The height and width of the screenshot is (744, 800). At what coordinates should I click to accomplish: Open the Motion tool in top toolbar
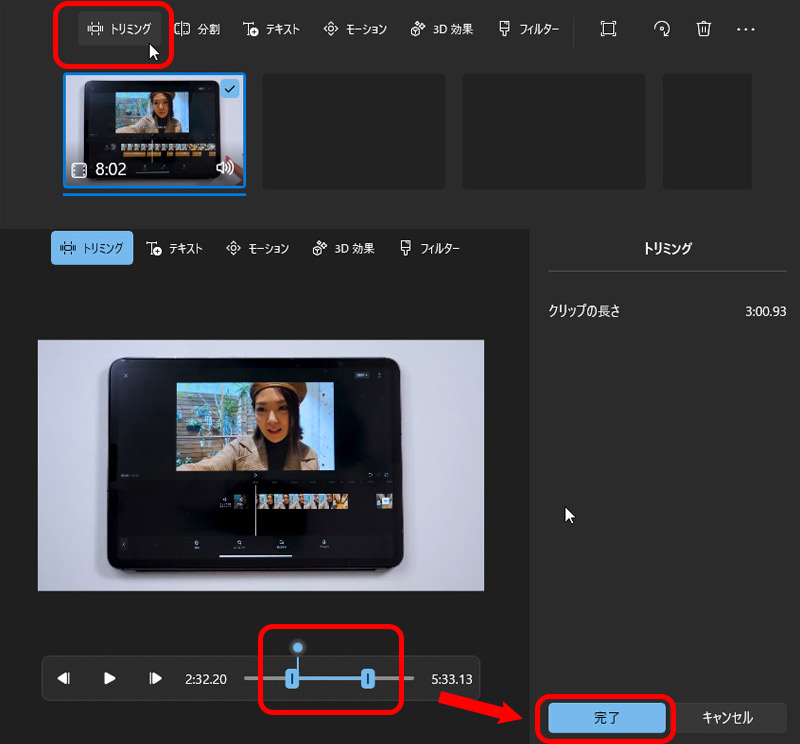point(355,29)
